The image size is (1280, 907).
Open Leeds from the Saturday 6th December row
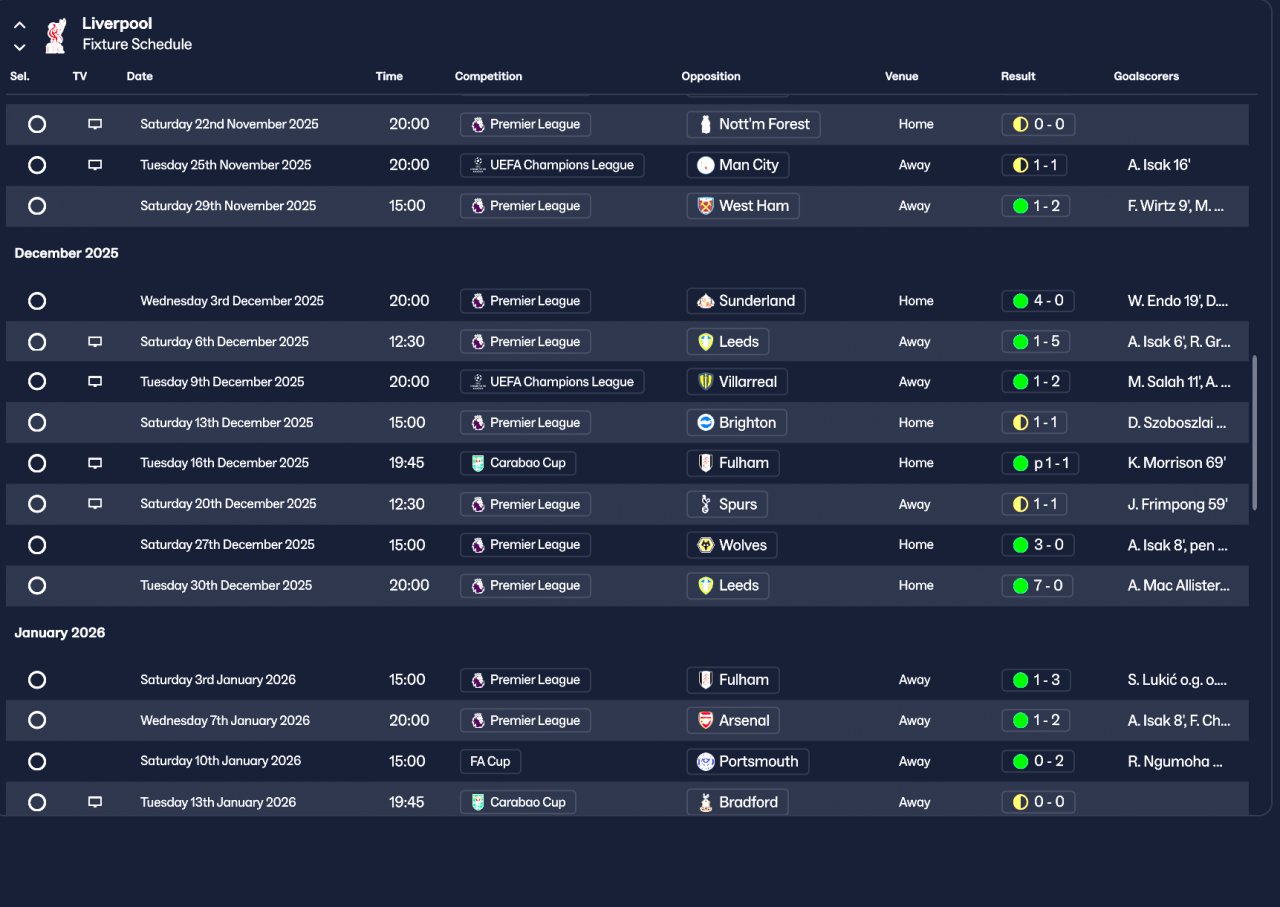pyautogui.click(x=728, y=342)
